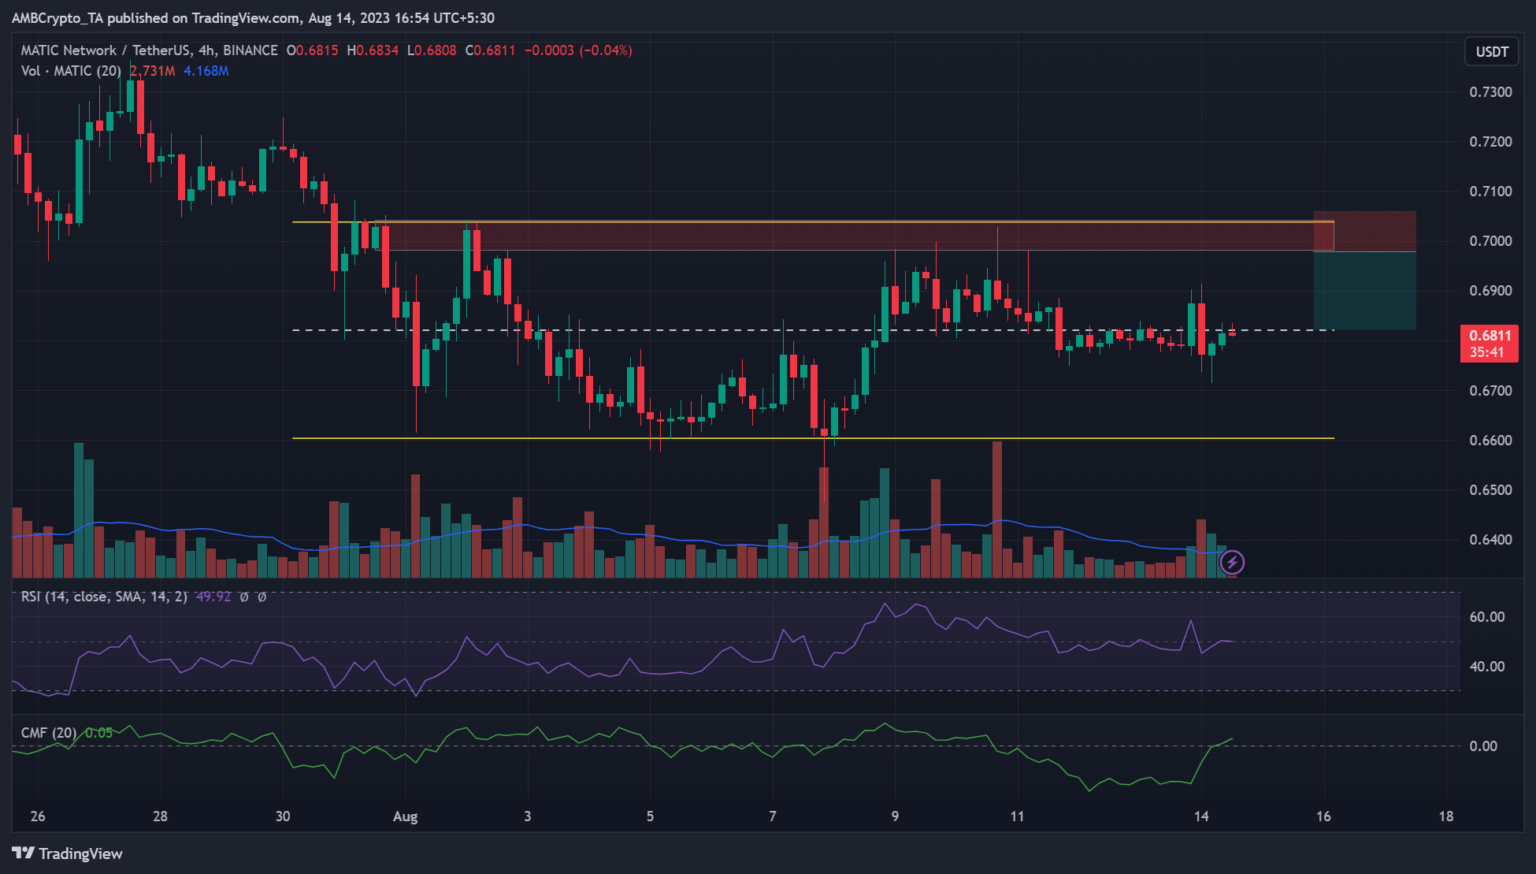Select the CMF (20) indicator legend
Viewport: 1536px width, 874px height.
pos(49,733)
